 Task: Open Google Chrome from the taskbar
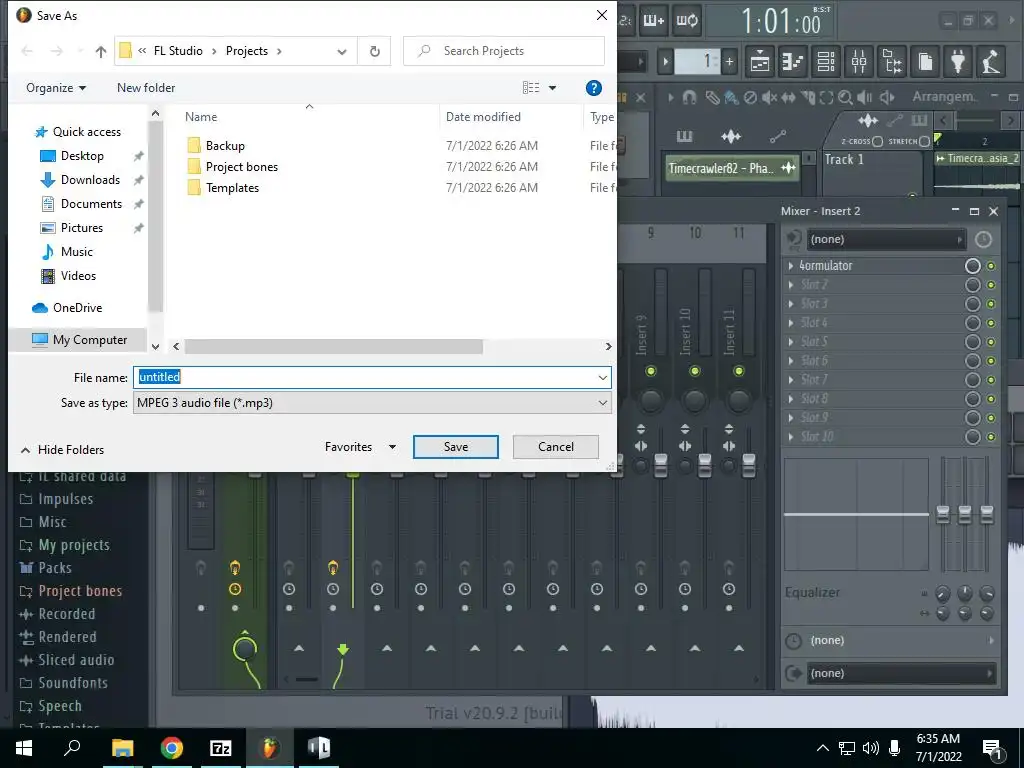tap(172, 748)
